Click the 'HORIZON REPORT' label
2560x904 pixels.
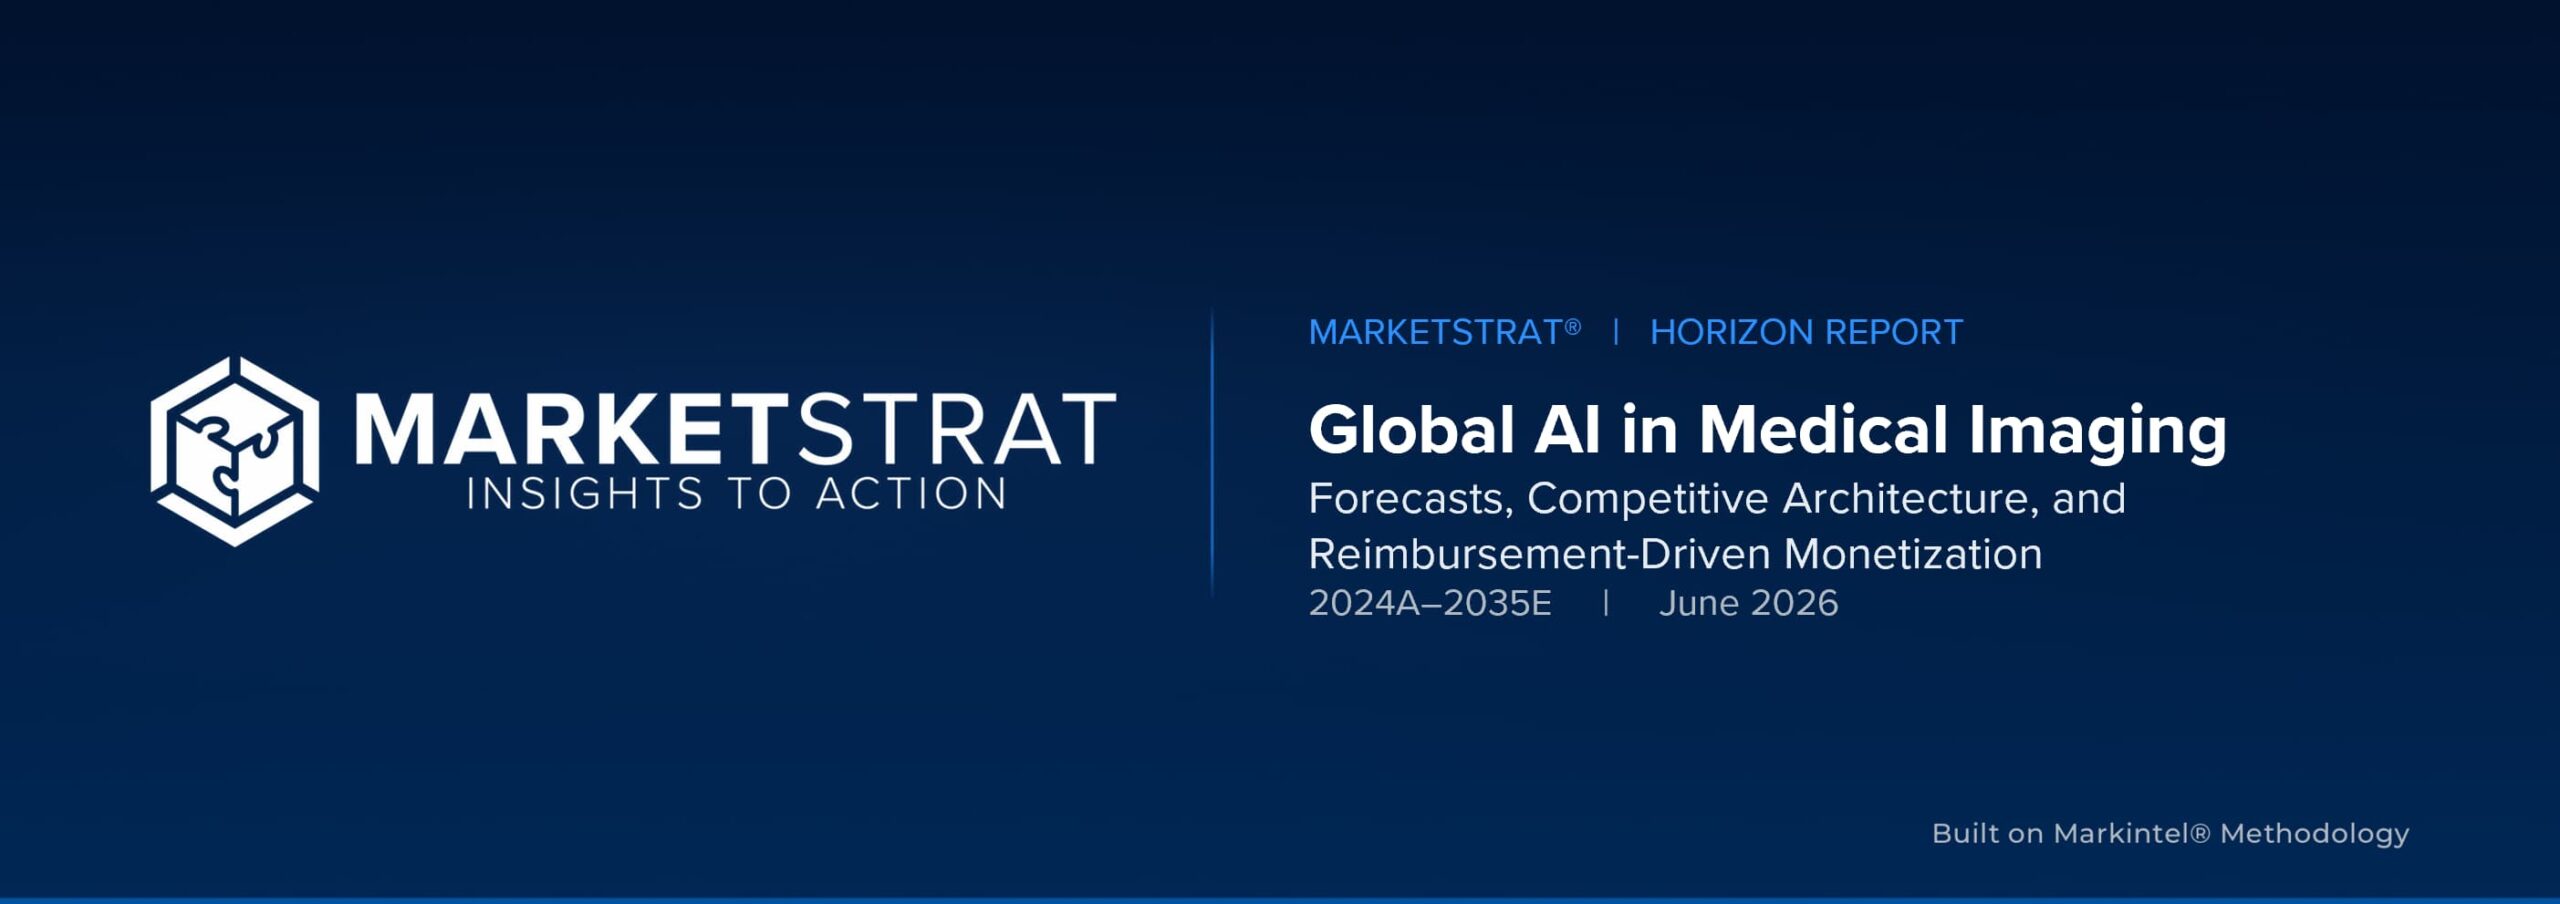(x=1806, y=332)
